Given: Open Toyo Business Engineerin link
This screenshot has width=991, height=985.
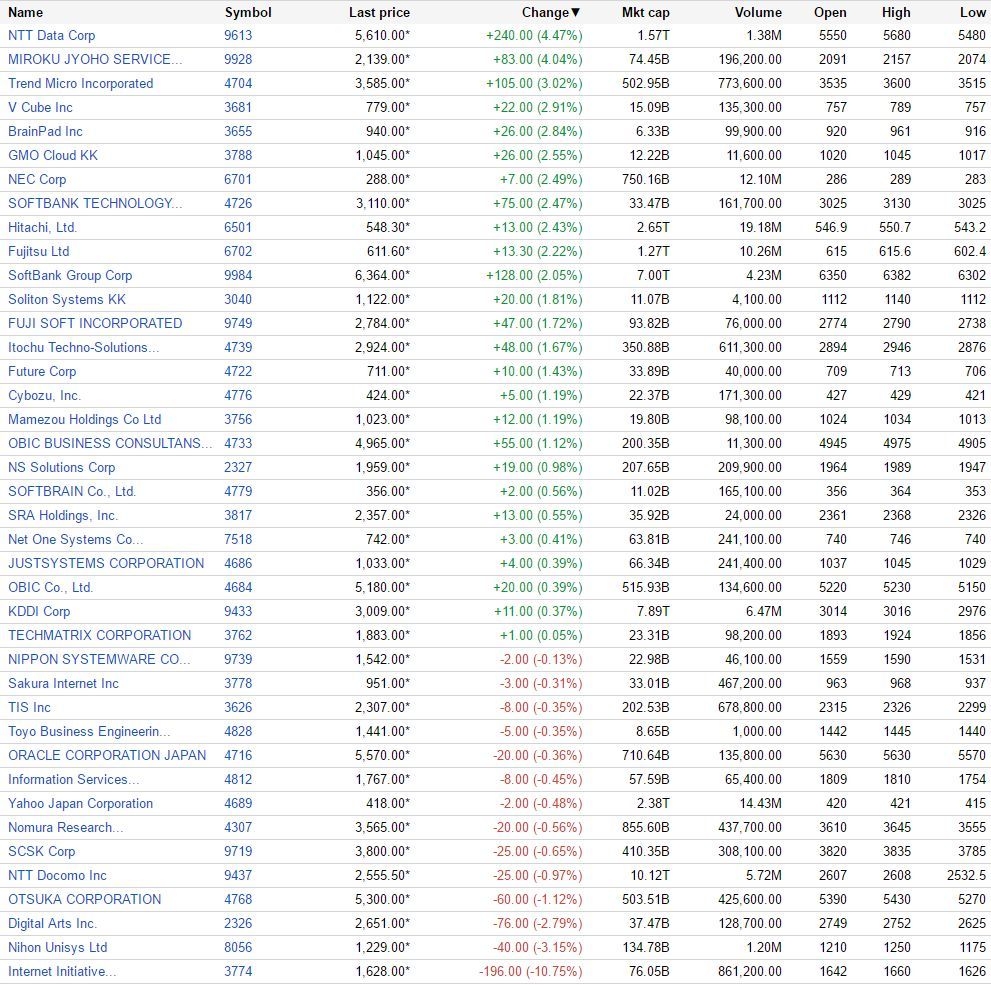Looking at the screenshot, I should [x=89, y=732].
